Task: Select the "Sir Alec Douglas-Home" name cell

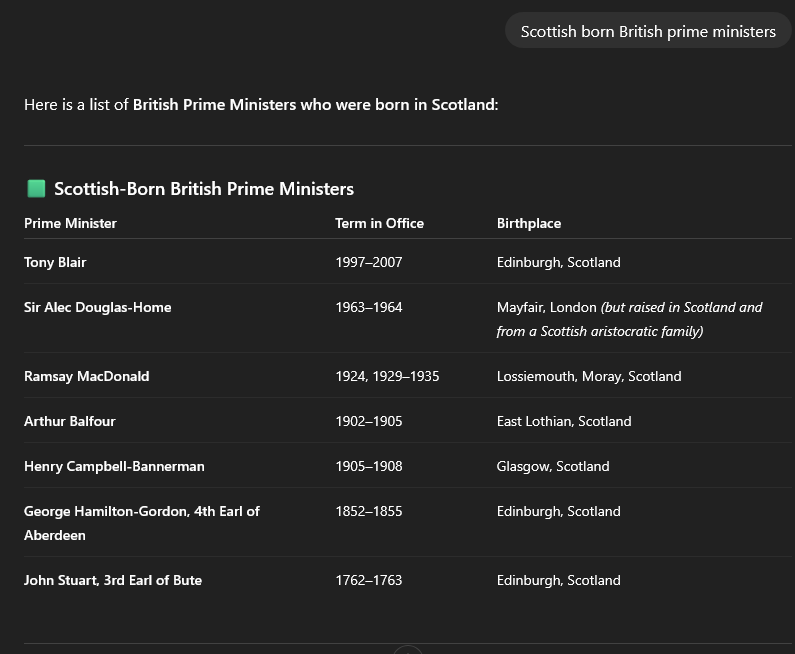Action: click(x=97, y=307)
